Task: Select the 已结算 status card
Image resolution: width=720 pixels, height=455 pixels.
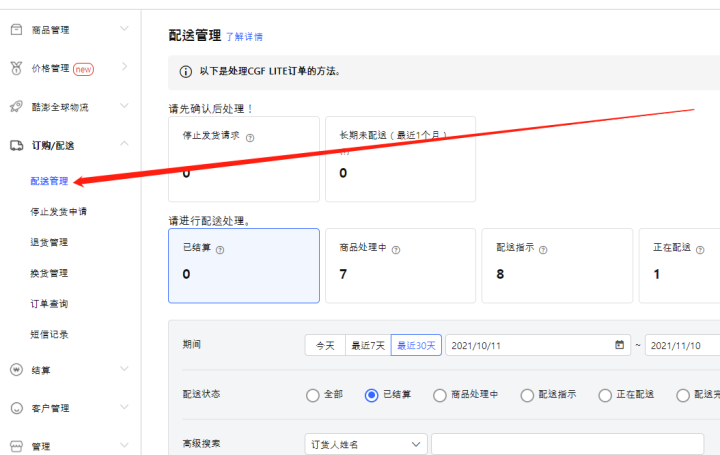Action: (244, 266)
